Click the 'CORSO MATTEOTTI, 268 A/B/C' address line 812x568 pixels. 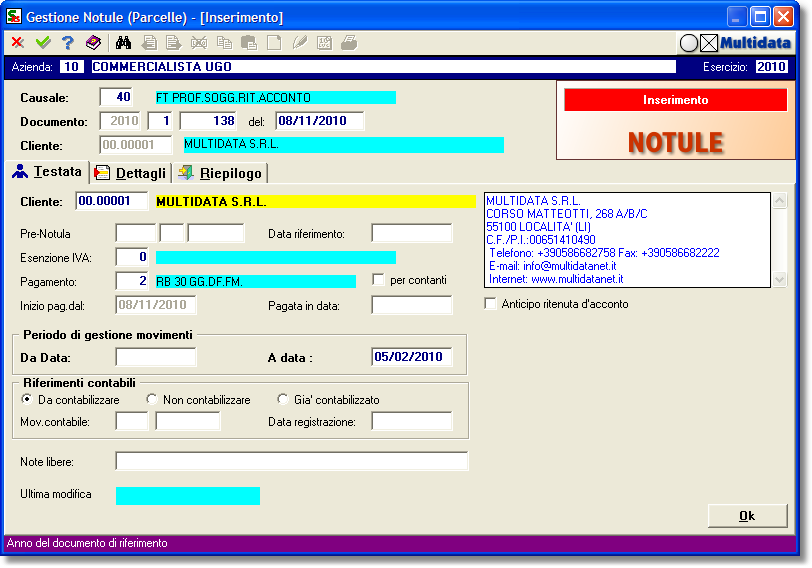(x=567, y=214)
